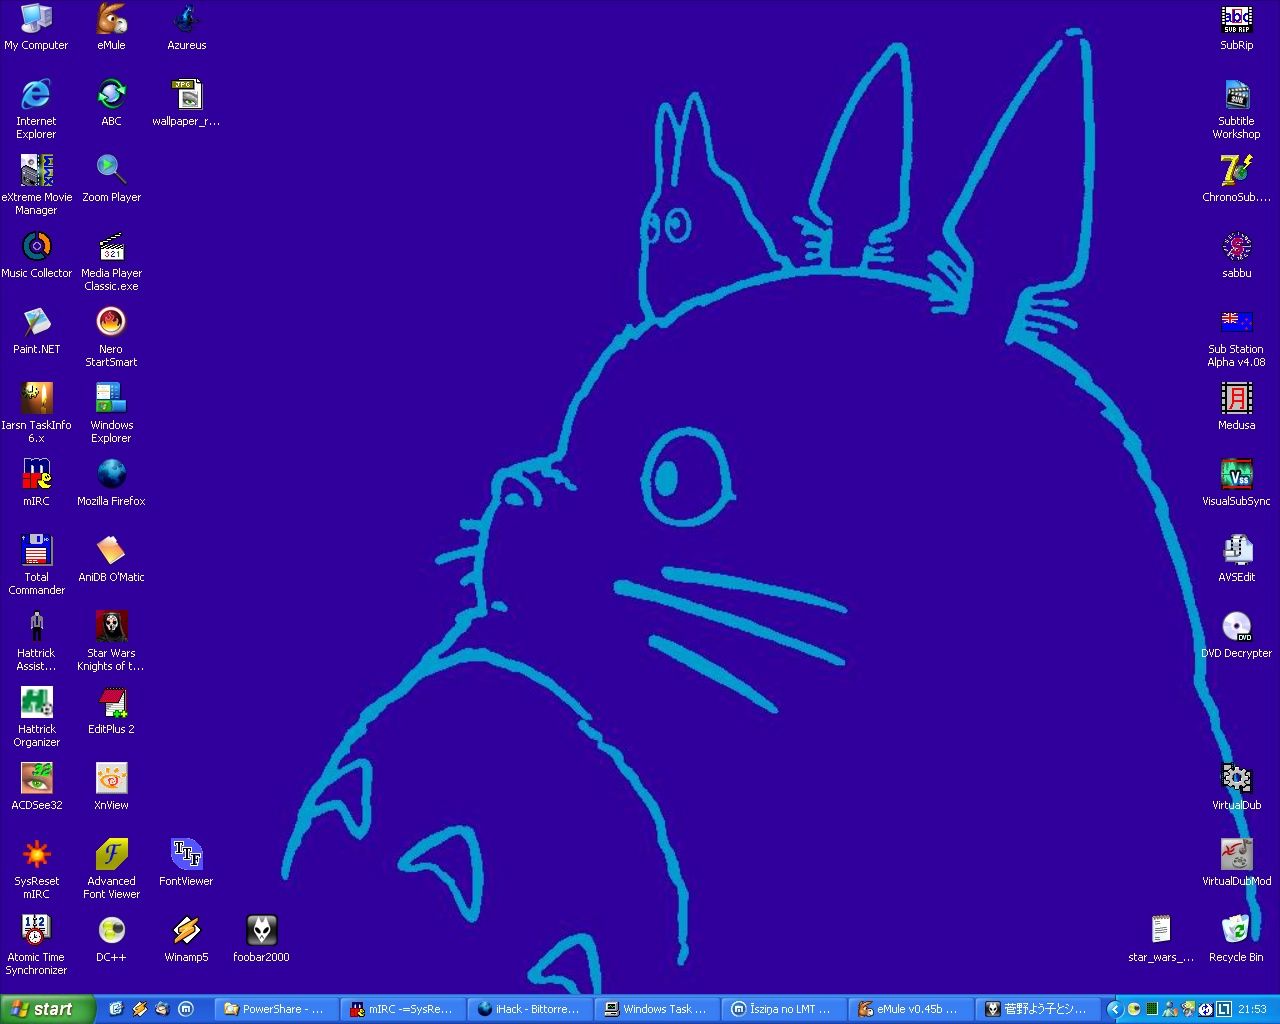Expand hidden system tray icons arrow
This screenshot has height=1024, width=1280.
coord(1115,1009)
